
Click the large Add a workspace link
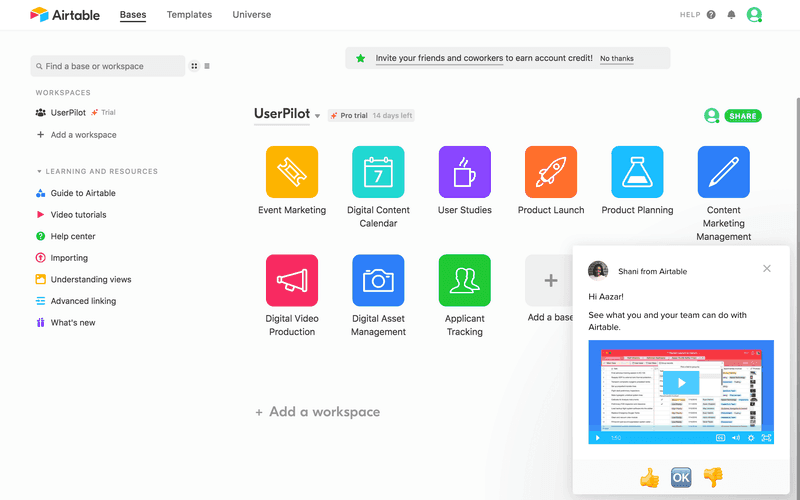[317, 412]
